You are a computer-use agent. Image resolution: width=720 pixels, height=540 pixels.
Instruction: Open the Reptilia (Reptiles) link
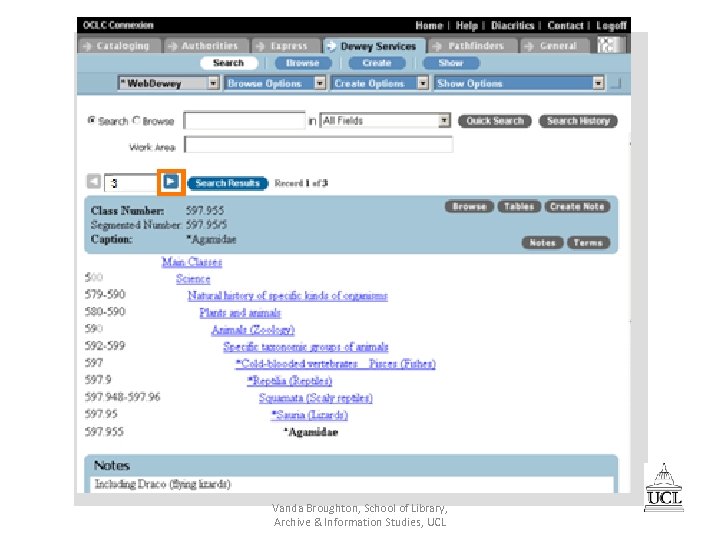289,381
